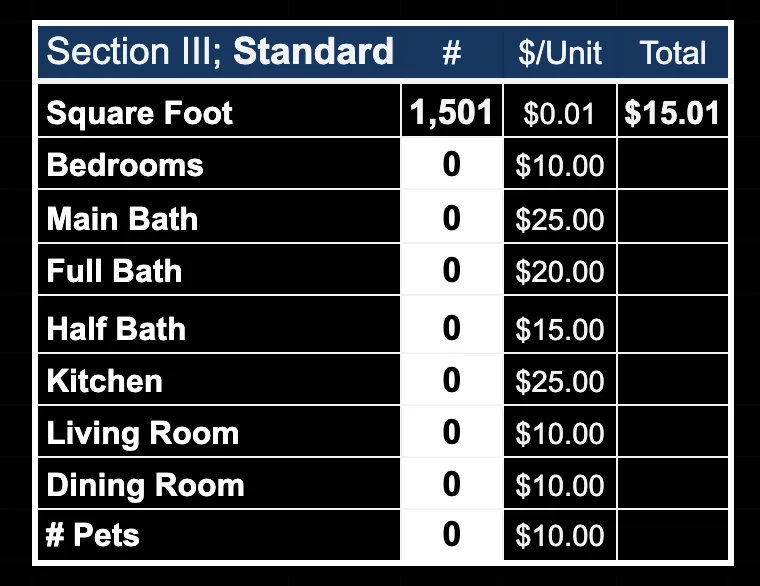Click the empty Bedrooms total cell
This screenshot has height=586, width=760.
pos(673,163)
